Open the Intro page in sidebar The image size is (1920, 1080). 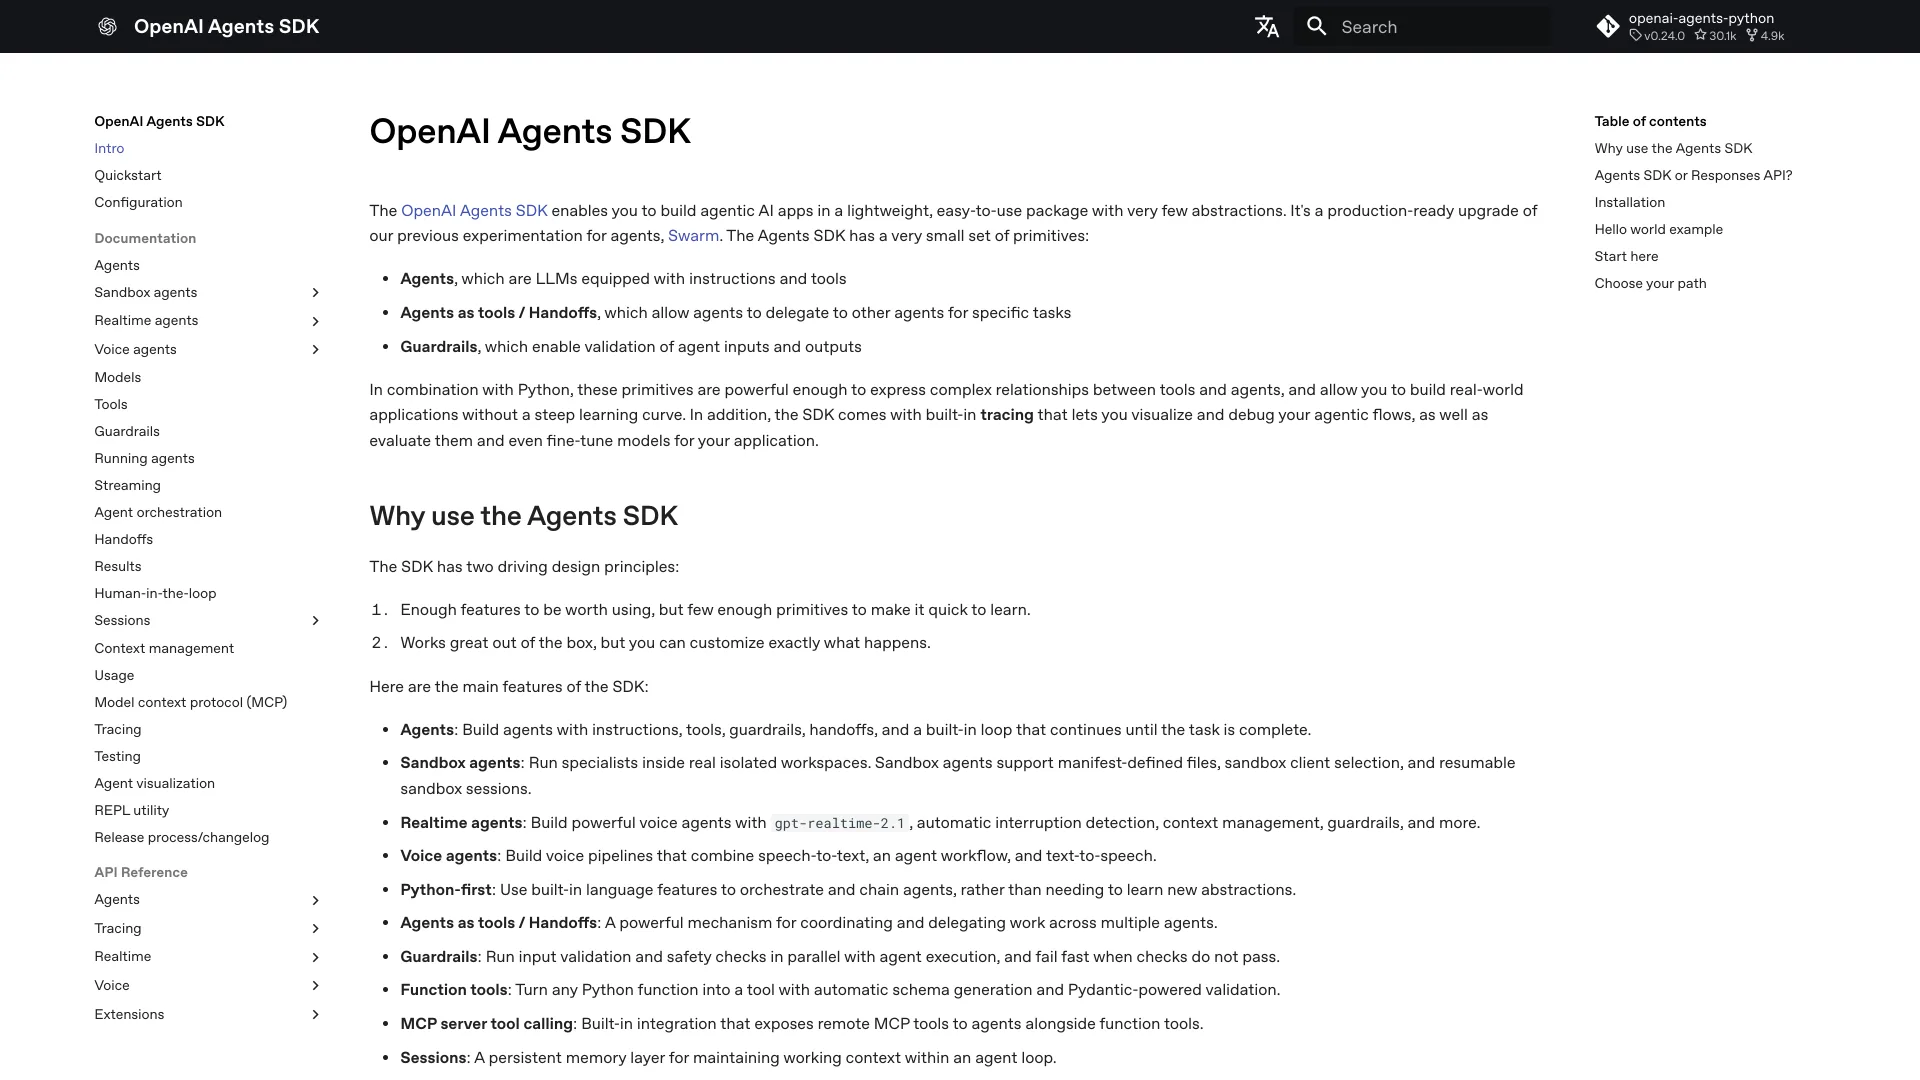pyautogui.click(x=109, y=148)
